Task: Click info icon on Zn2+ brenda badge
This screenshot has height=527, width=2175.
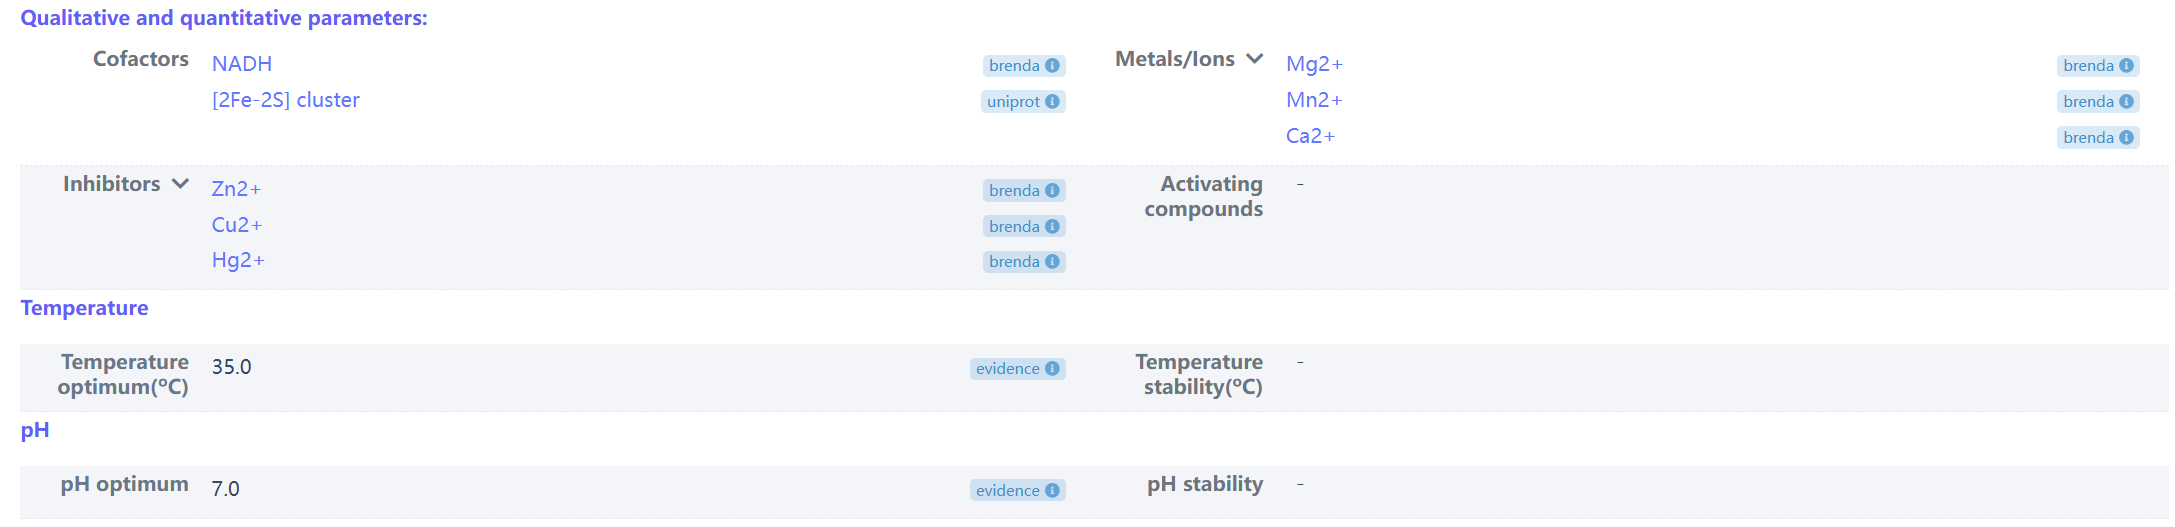Action: [1052, 191]
